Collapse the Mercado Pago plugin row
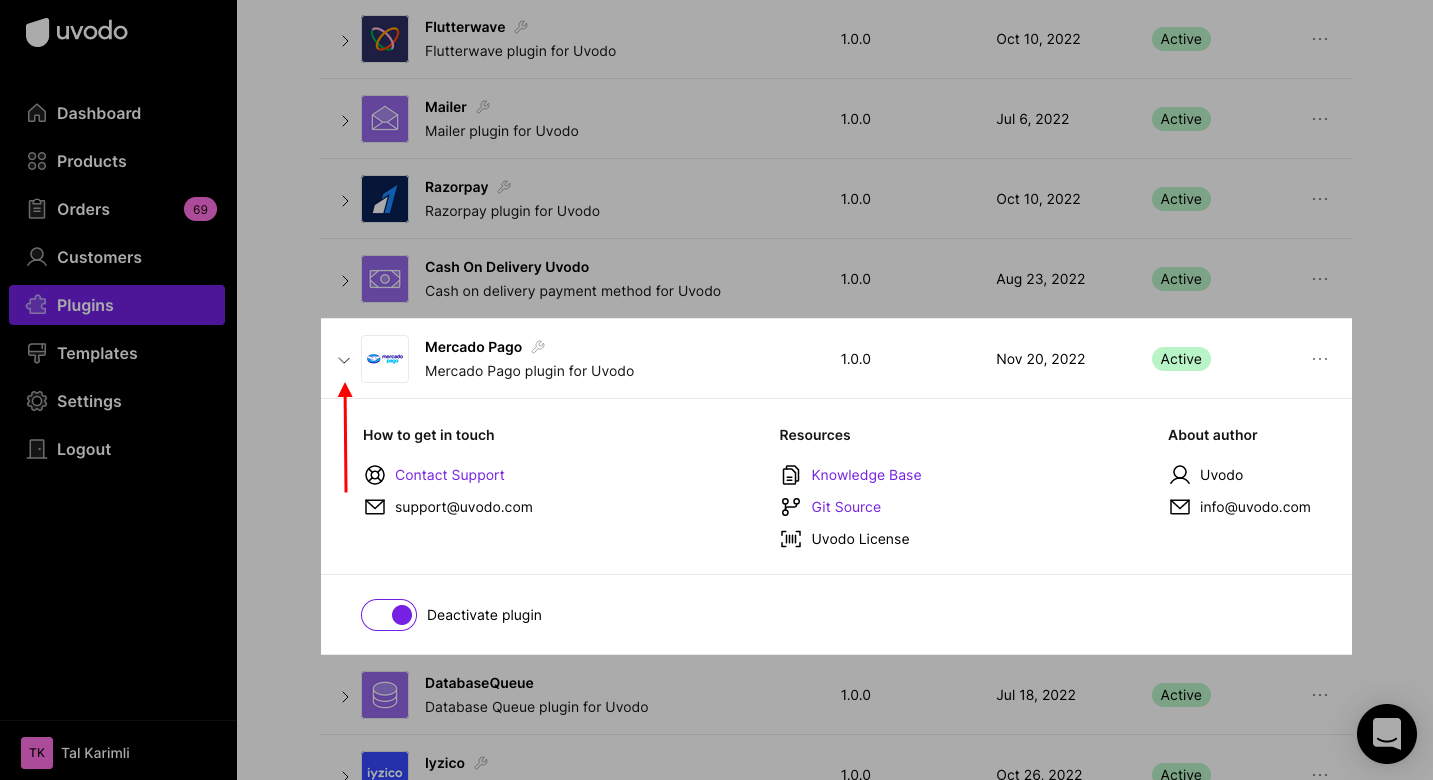The width and height of the screenshot is (1433, 780). click(345, 360)
